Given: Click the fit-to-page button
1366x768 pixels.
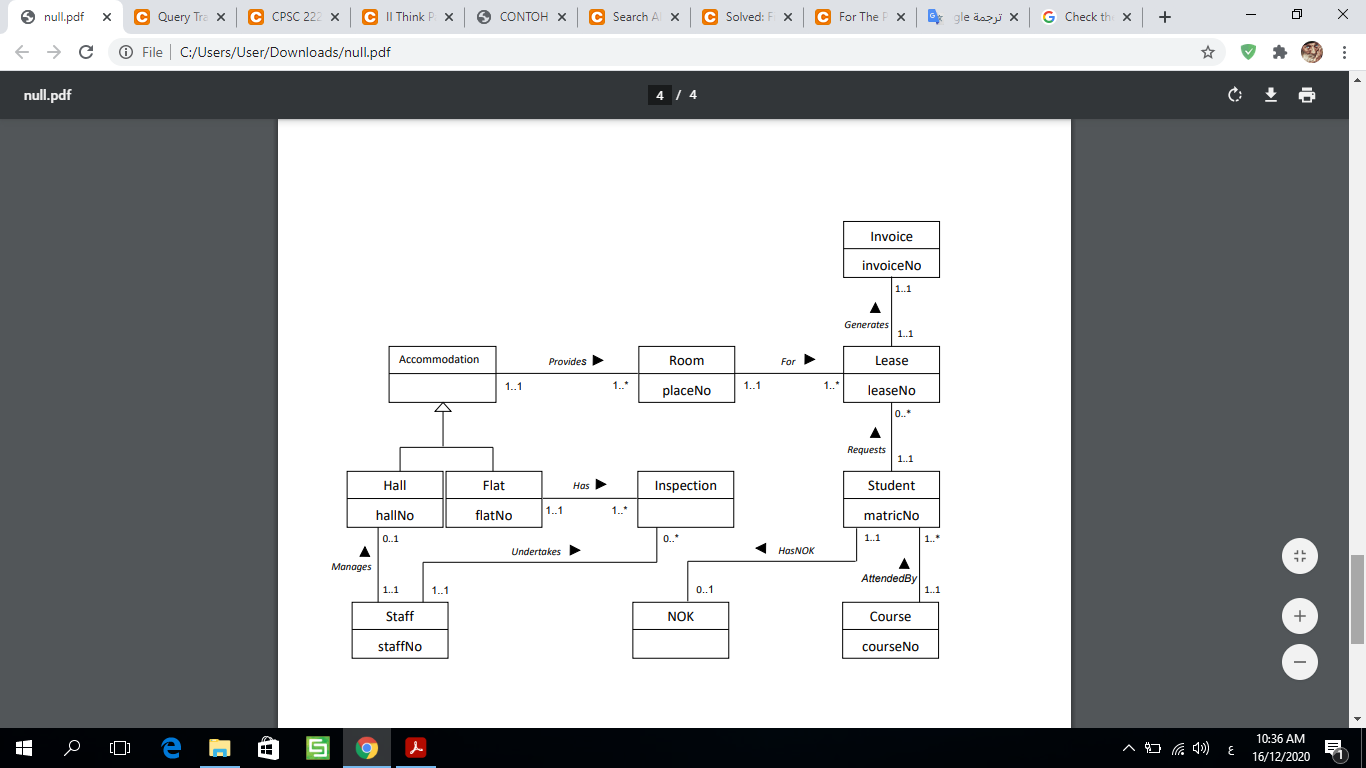Looking at the screenshot, I should point(1299,555).
